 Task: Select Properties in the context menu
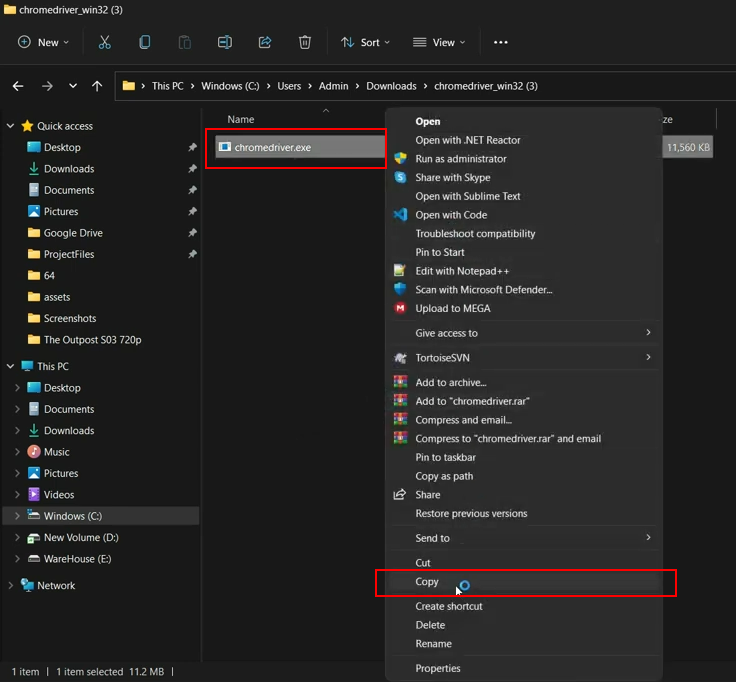coord(438,668)
